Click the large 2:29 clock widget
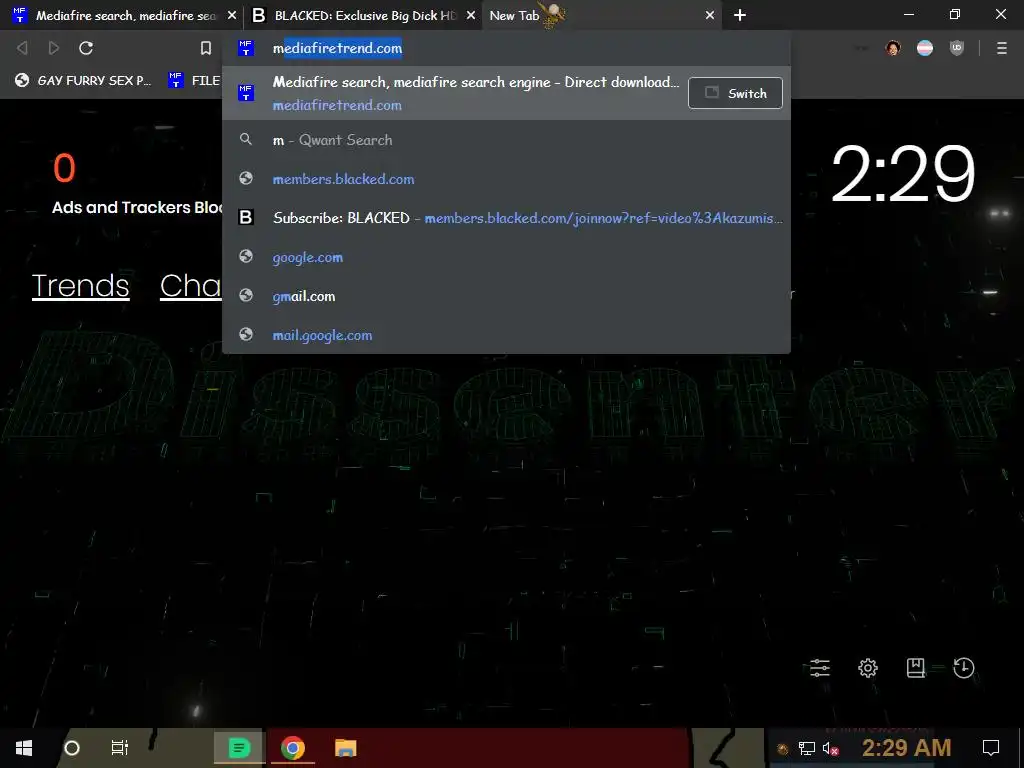Screen dimensions: 1024x768 [903, 174]
